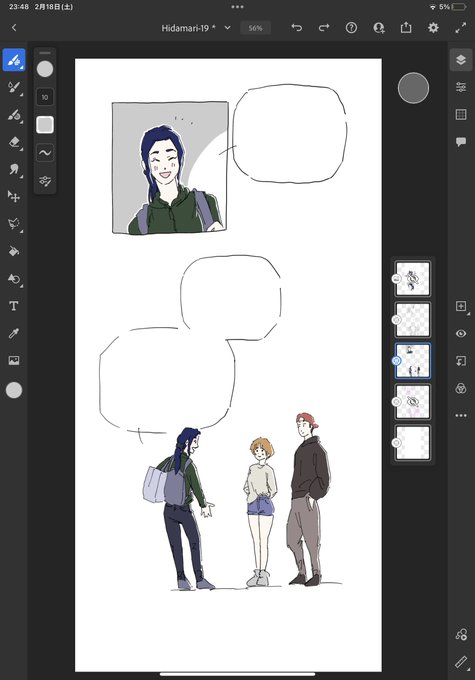Tap the second layer's side badge
This screenshot has height=680, width=475.
click(396, 320)
